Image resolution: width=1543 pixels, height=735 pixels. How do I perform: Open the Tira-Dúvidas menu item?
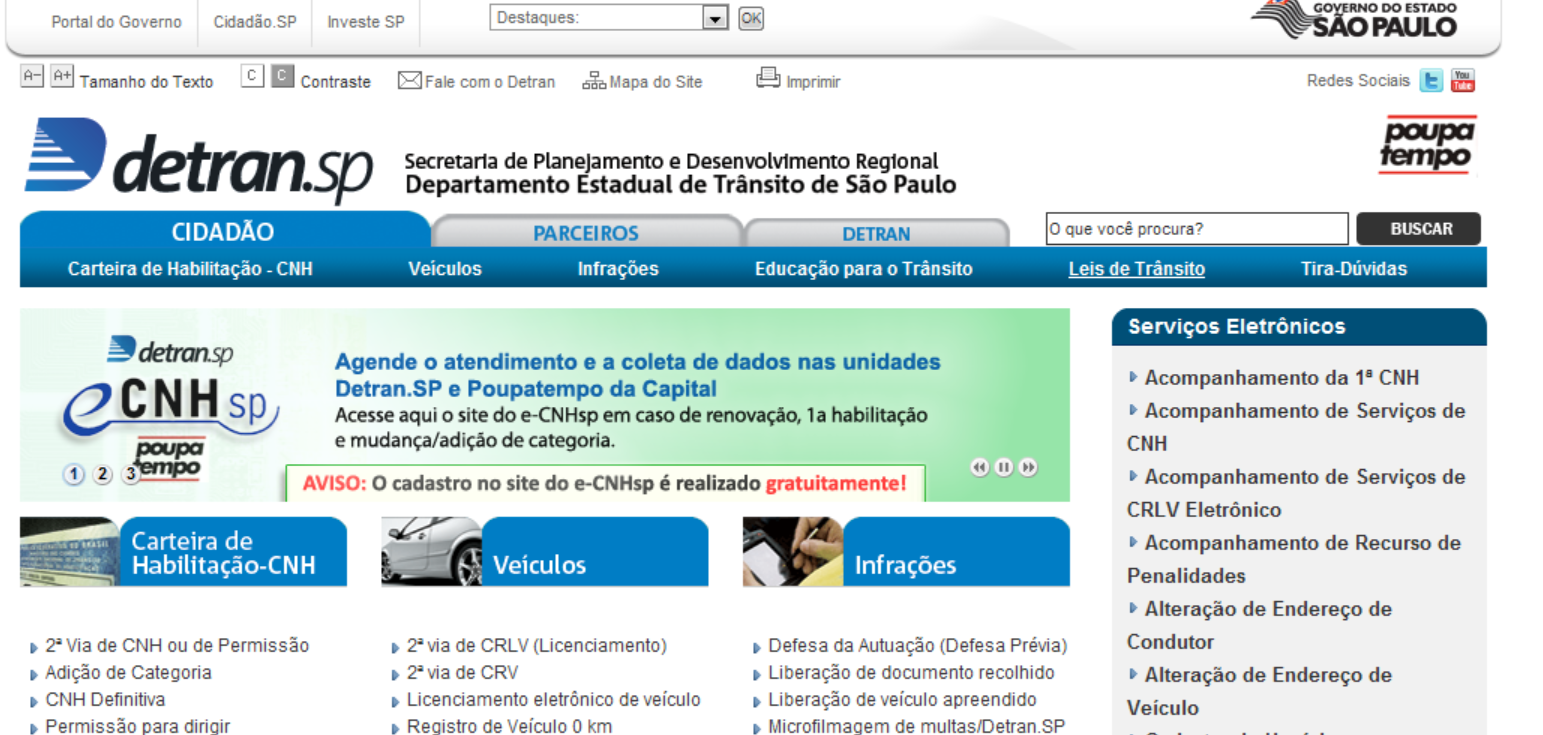tap(1353, 268)
